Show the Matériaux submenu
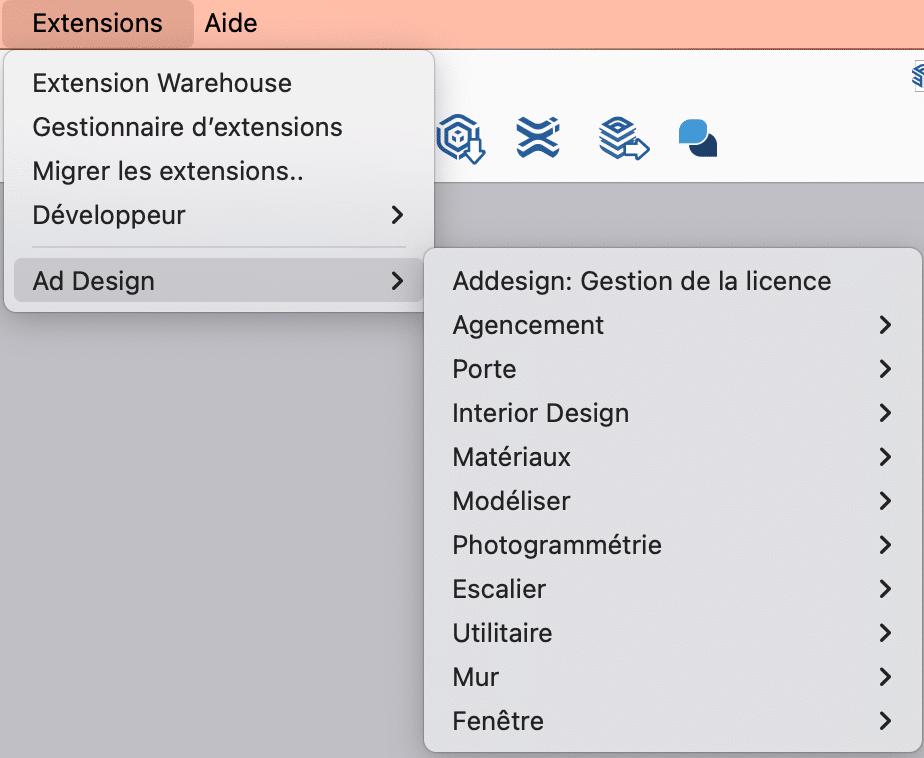The width and height of the screenshot is (924, 758). coord(512,457)
